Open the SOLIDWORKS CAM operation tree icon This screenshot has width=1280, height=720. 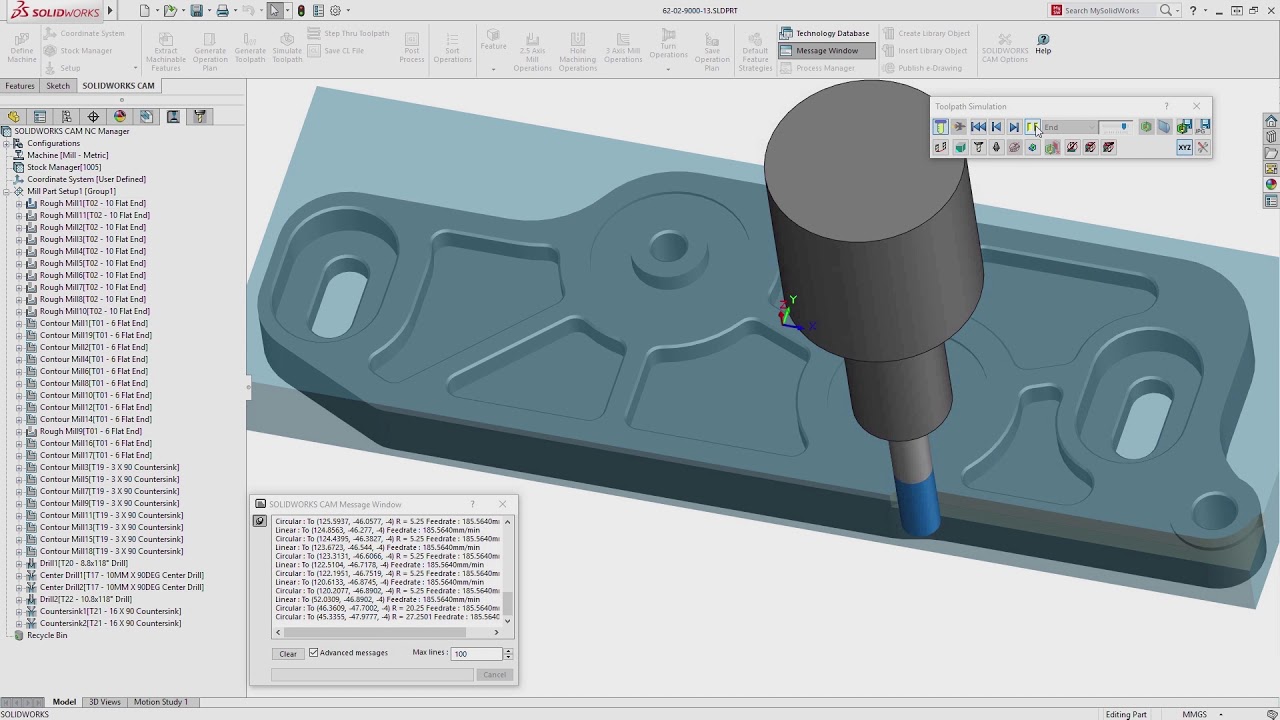pos(173,116)
